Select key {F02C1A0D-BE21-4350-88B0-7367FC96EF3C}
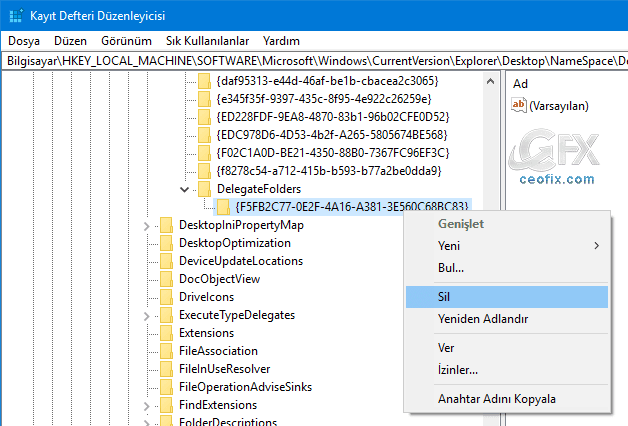 point(333,153)
